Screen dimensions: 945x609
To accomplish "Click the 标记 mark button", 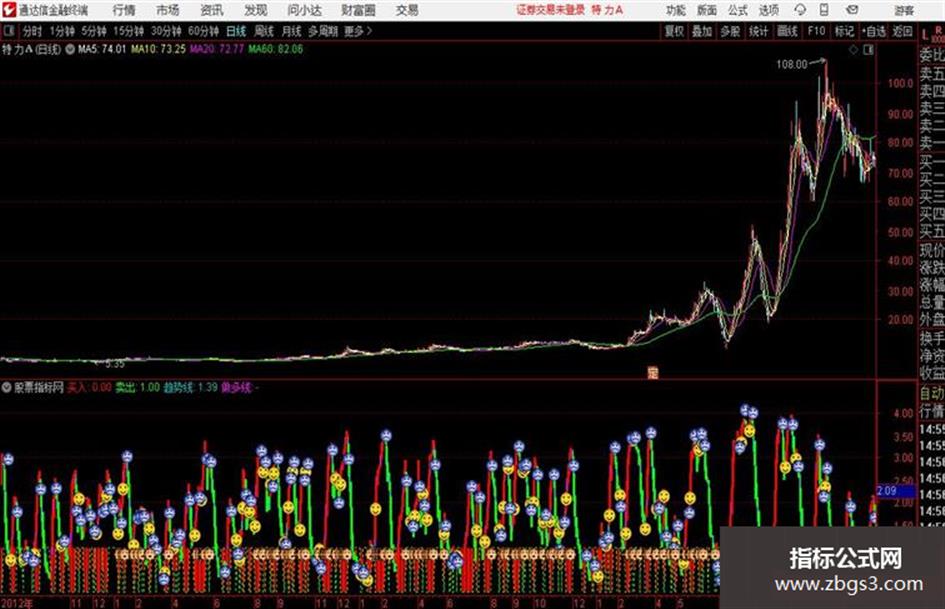I will (x=844, y=31).
